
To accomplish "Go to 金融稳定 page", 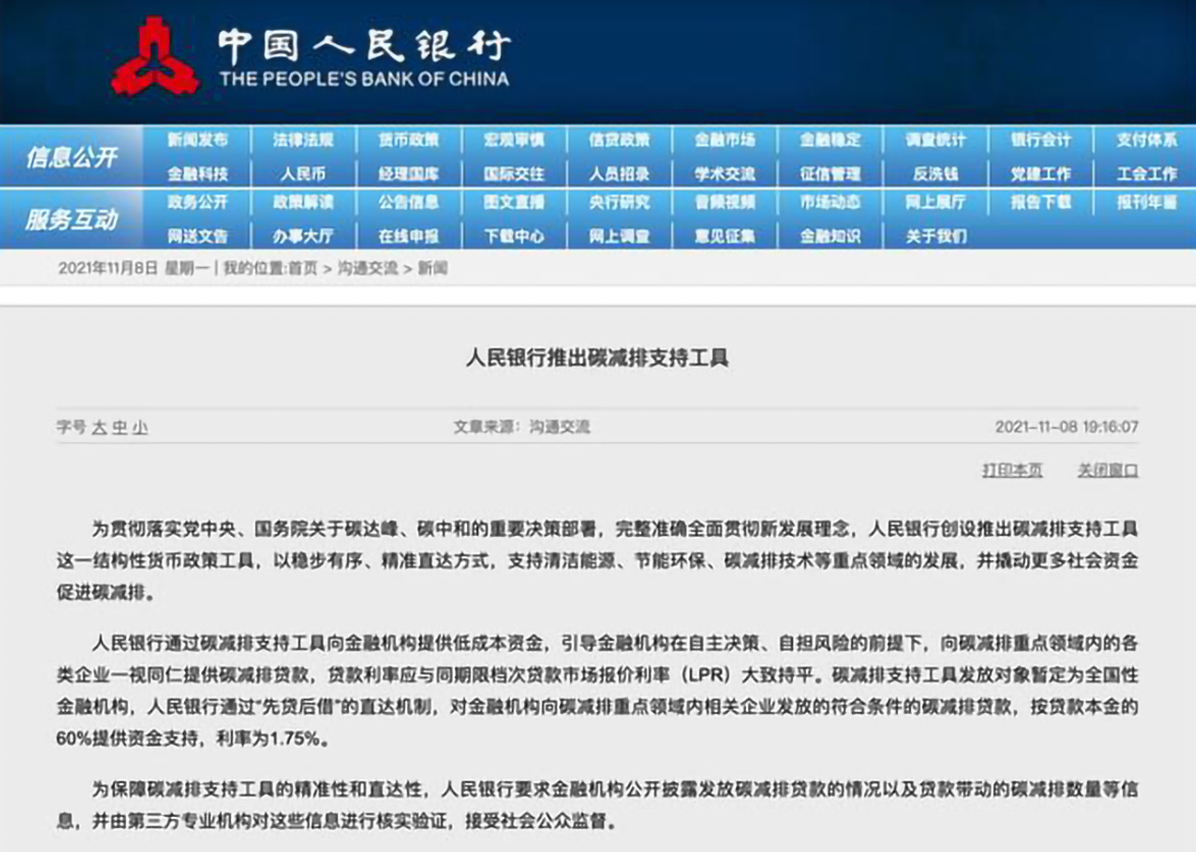I will tap(830, 140).
